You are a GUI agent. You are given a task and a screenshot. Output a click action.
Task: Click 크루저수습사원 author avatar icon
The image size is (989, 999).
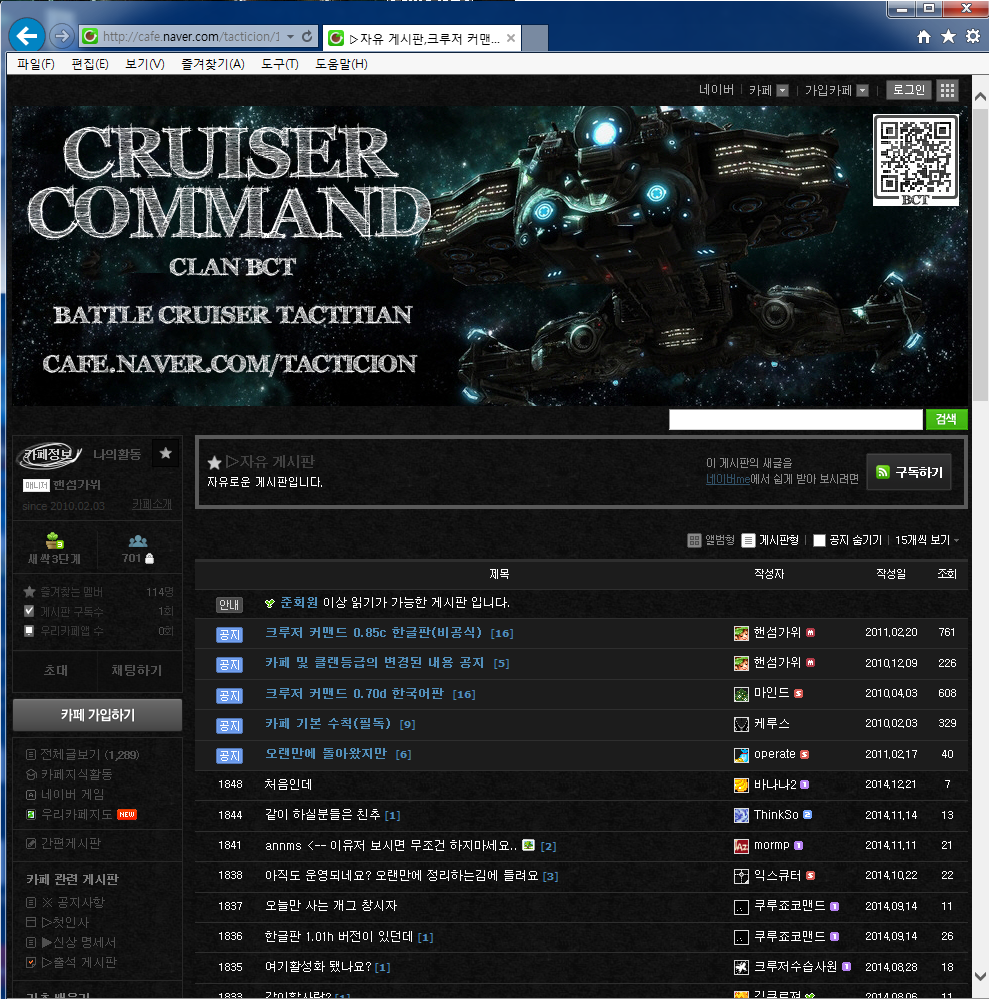pyautogui.click(x=741, y=967)
